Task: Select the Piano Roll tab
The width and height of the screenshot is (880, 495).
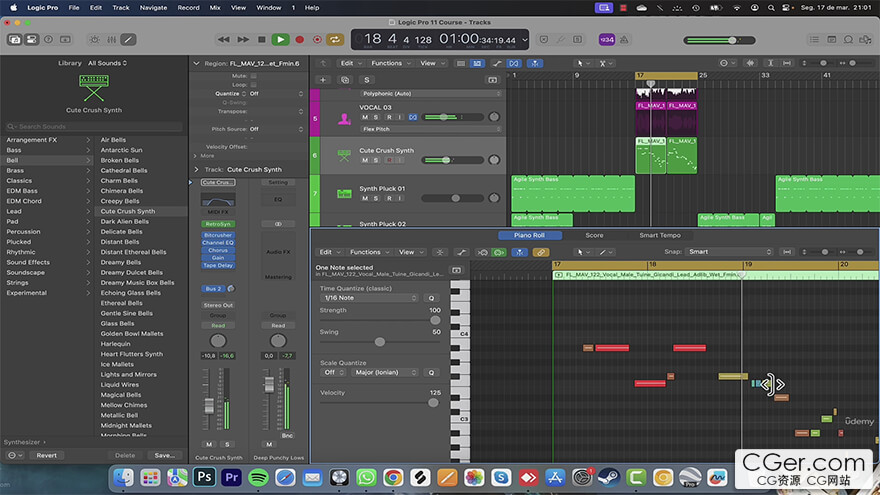Action: 529,235
